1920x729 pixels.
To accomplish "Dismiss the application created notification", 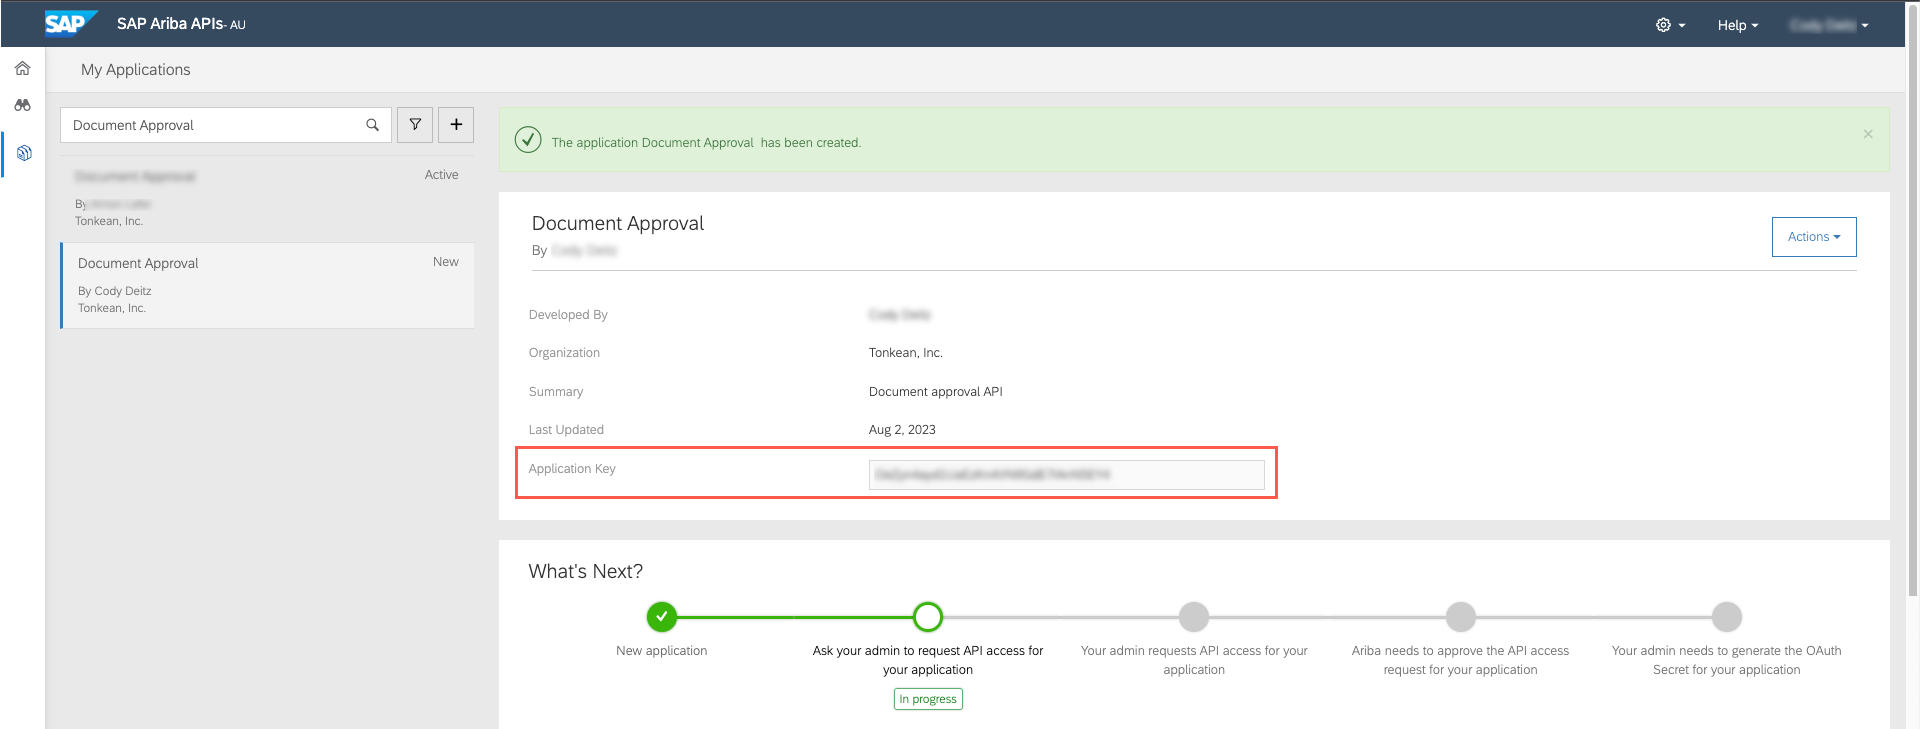I will pyautogui.click(x=1867, y=134).
